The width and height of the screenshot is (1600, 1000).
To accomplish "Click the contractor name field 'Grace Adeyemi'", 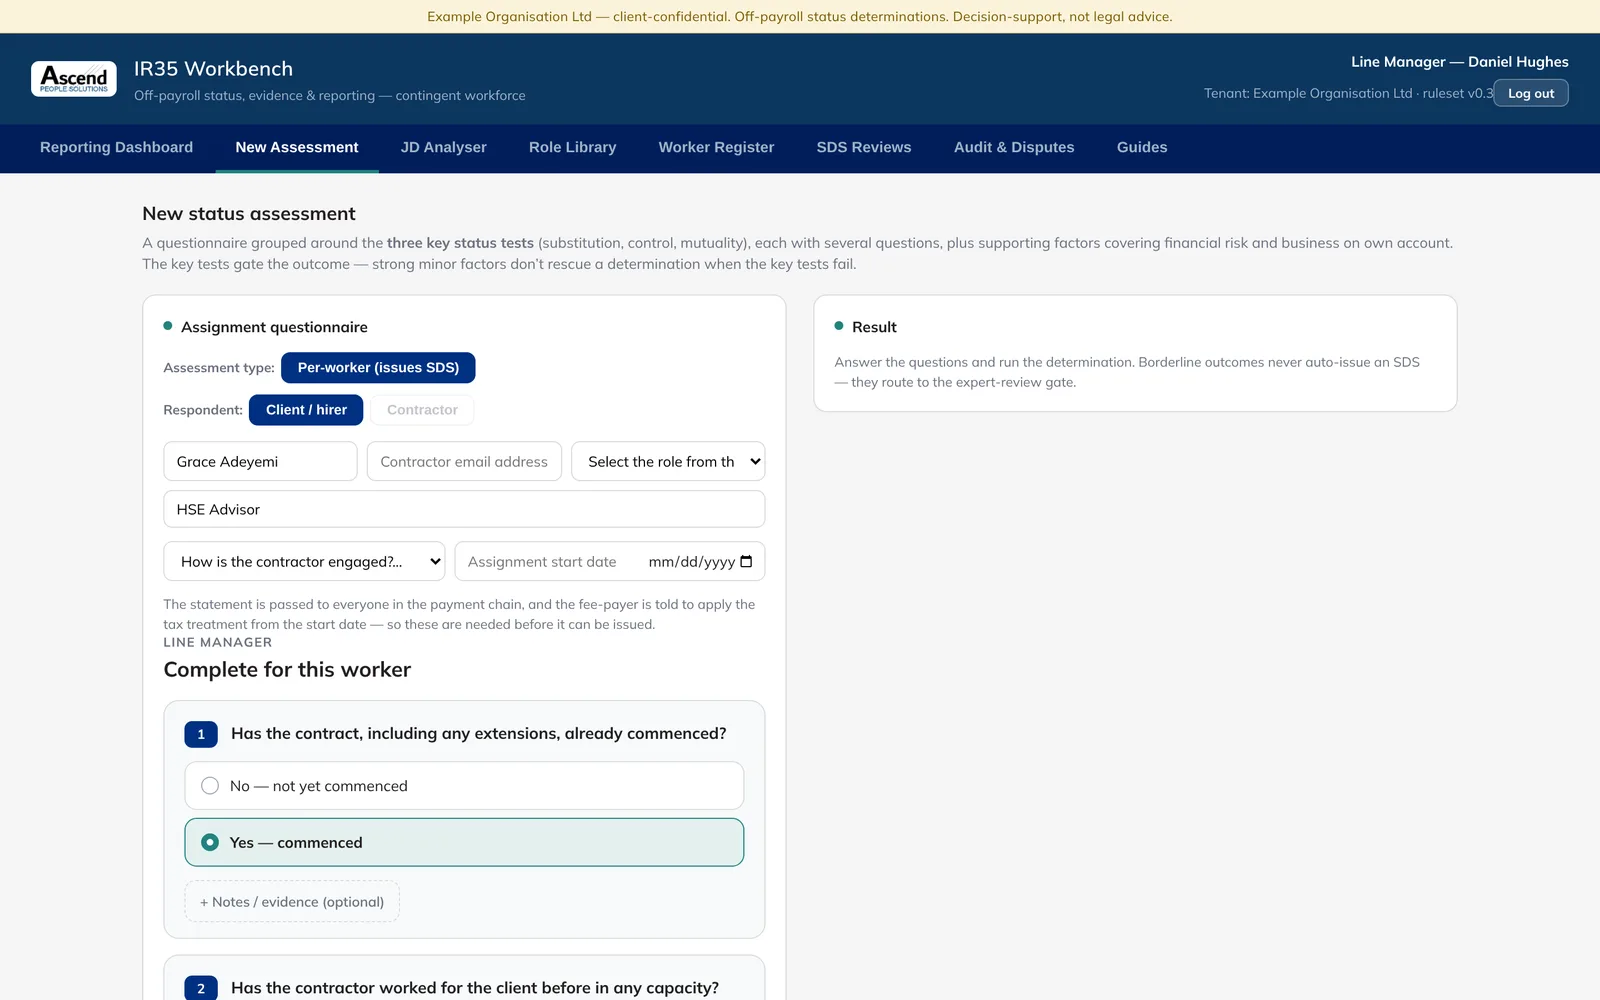I will click(x=260, y=462).
